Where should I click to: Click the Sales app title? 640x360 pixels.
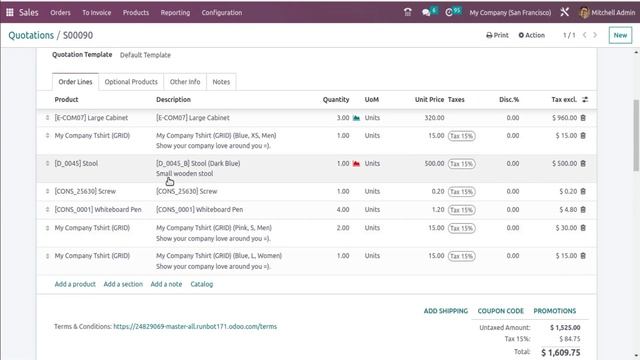click(29, 13)
